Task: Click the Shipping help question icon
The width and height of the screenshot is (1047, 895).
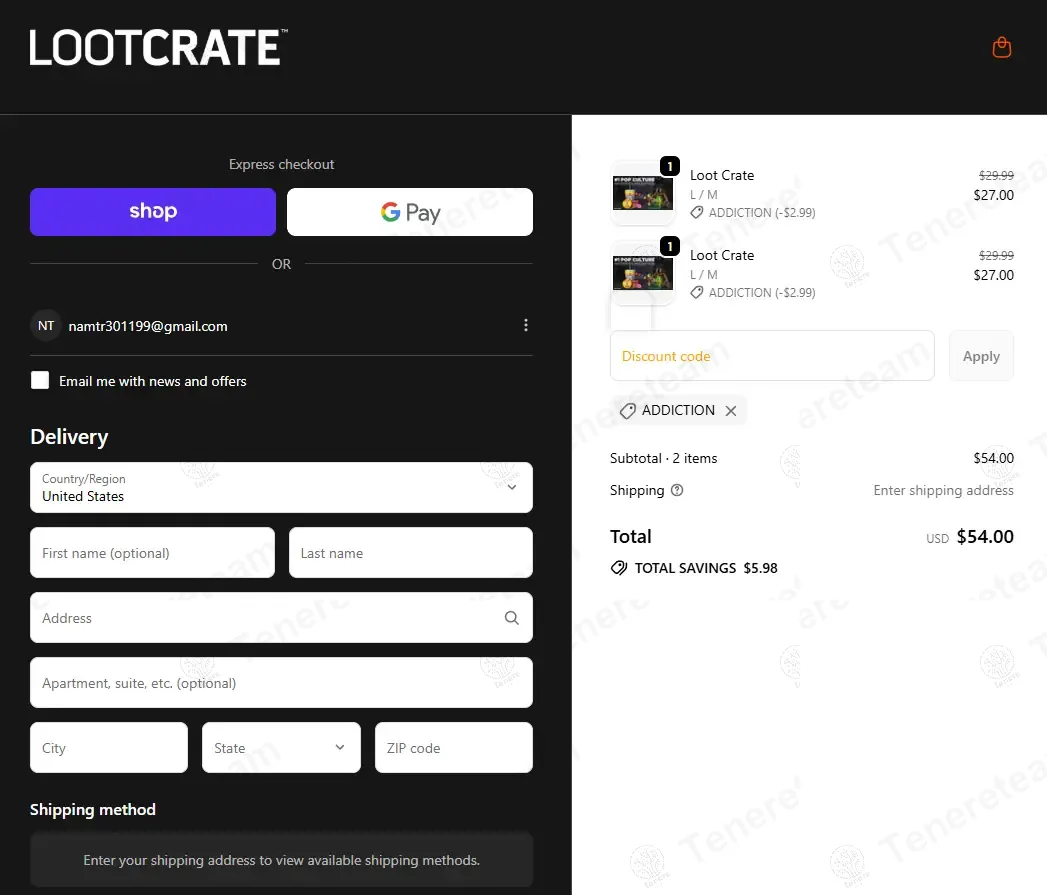Action: point(677,490)
